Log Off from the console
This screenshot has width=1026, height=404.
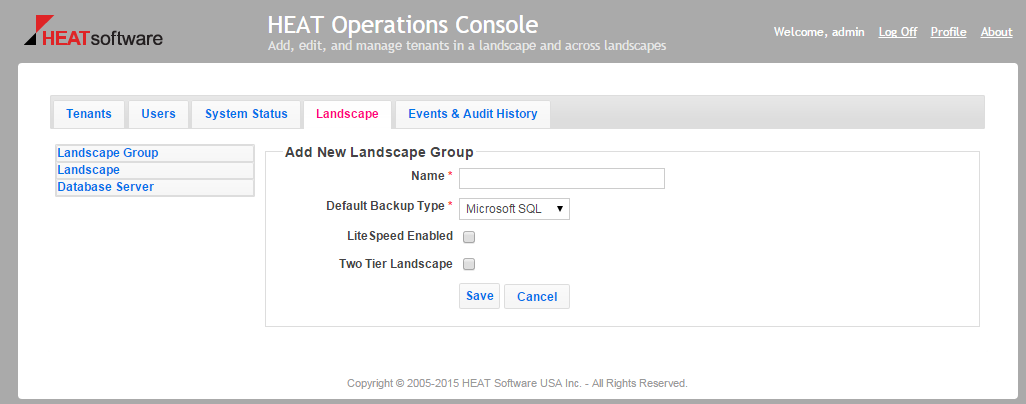point(898,32)
